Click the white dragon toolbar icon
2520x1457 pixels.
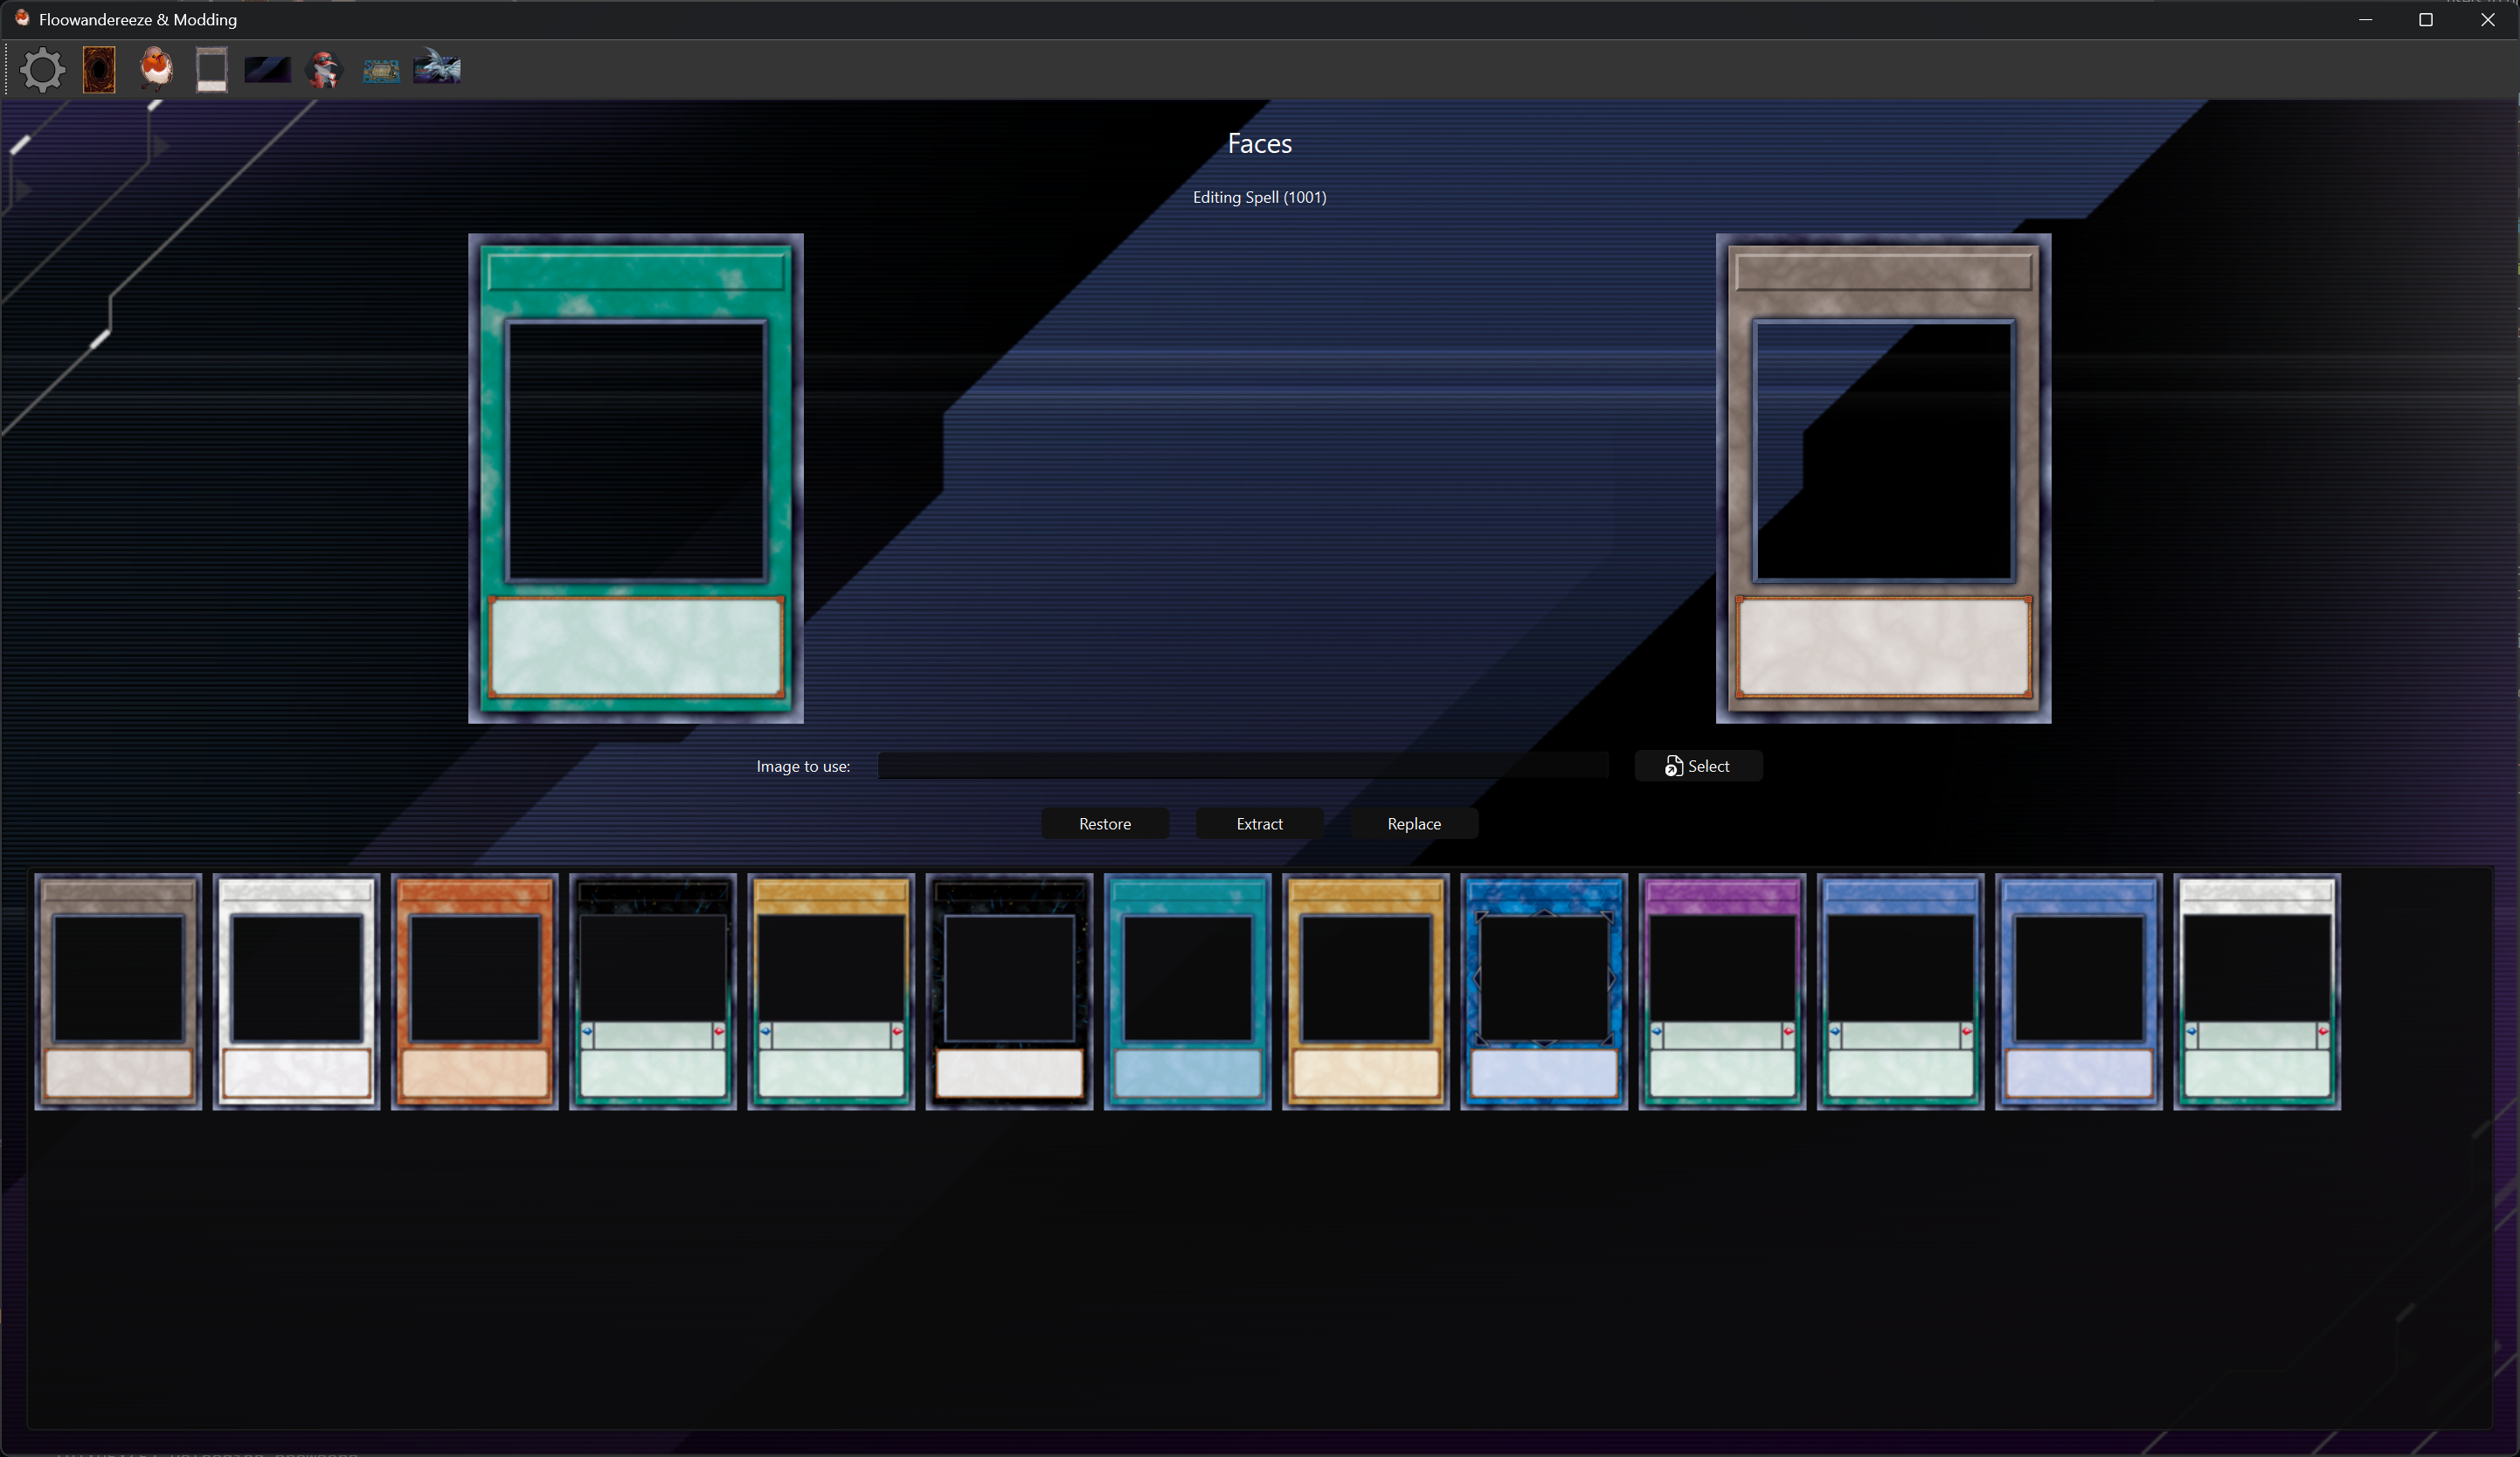tap(437, 67)
